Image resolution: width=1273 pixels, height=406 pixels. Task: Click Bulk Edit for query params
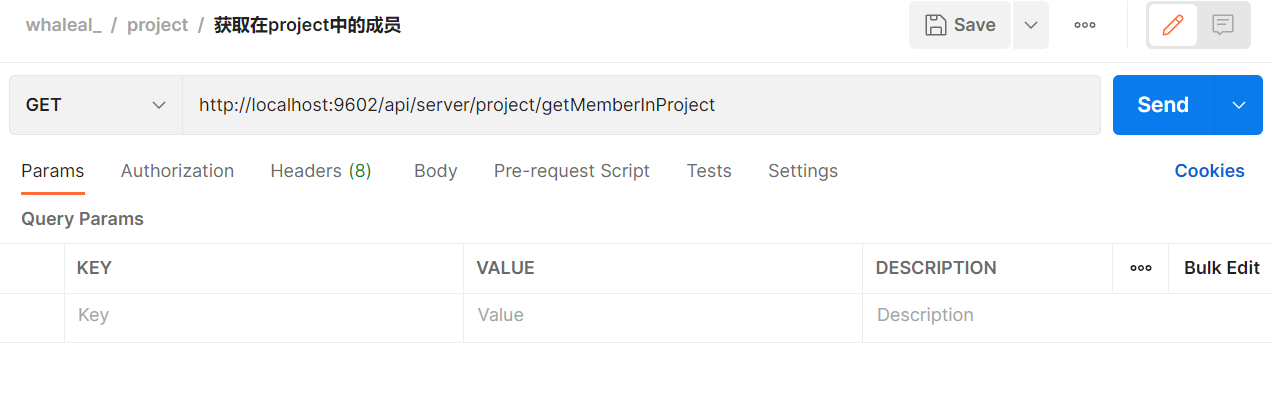click(x=1222, y=268)
